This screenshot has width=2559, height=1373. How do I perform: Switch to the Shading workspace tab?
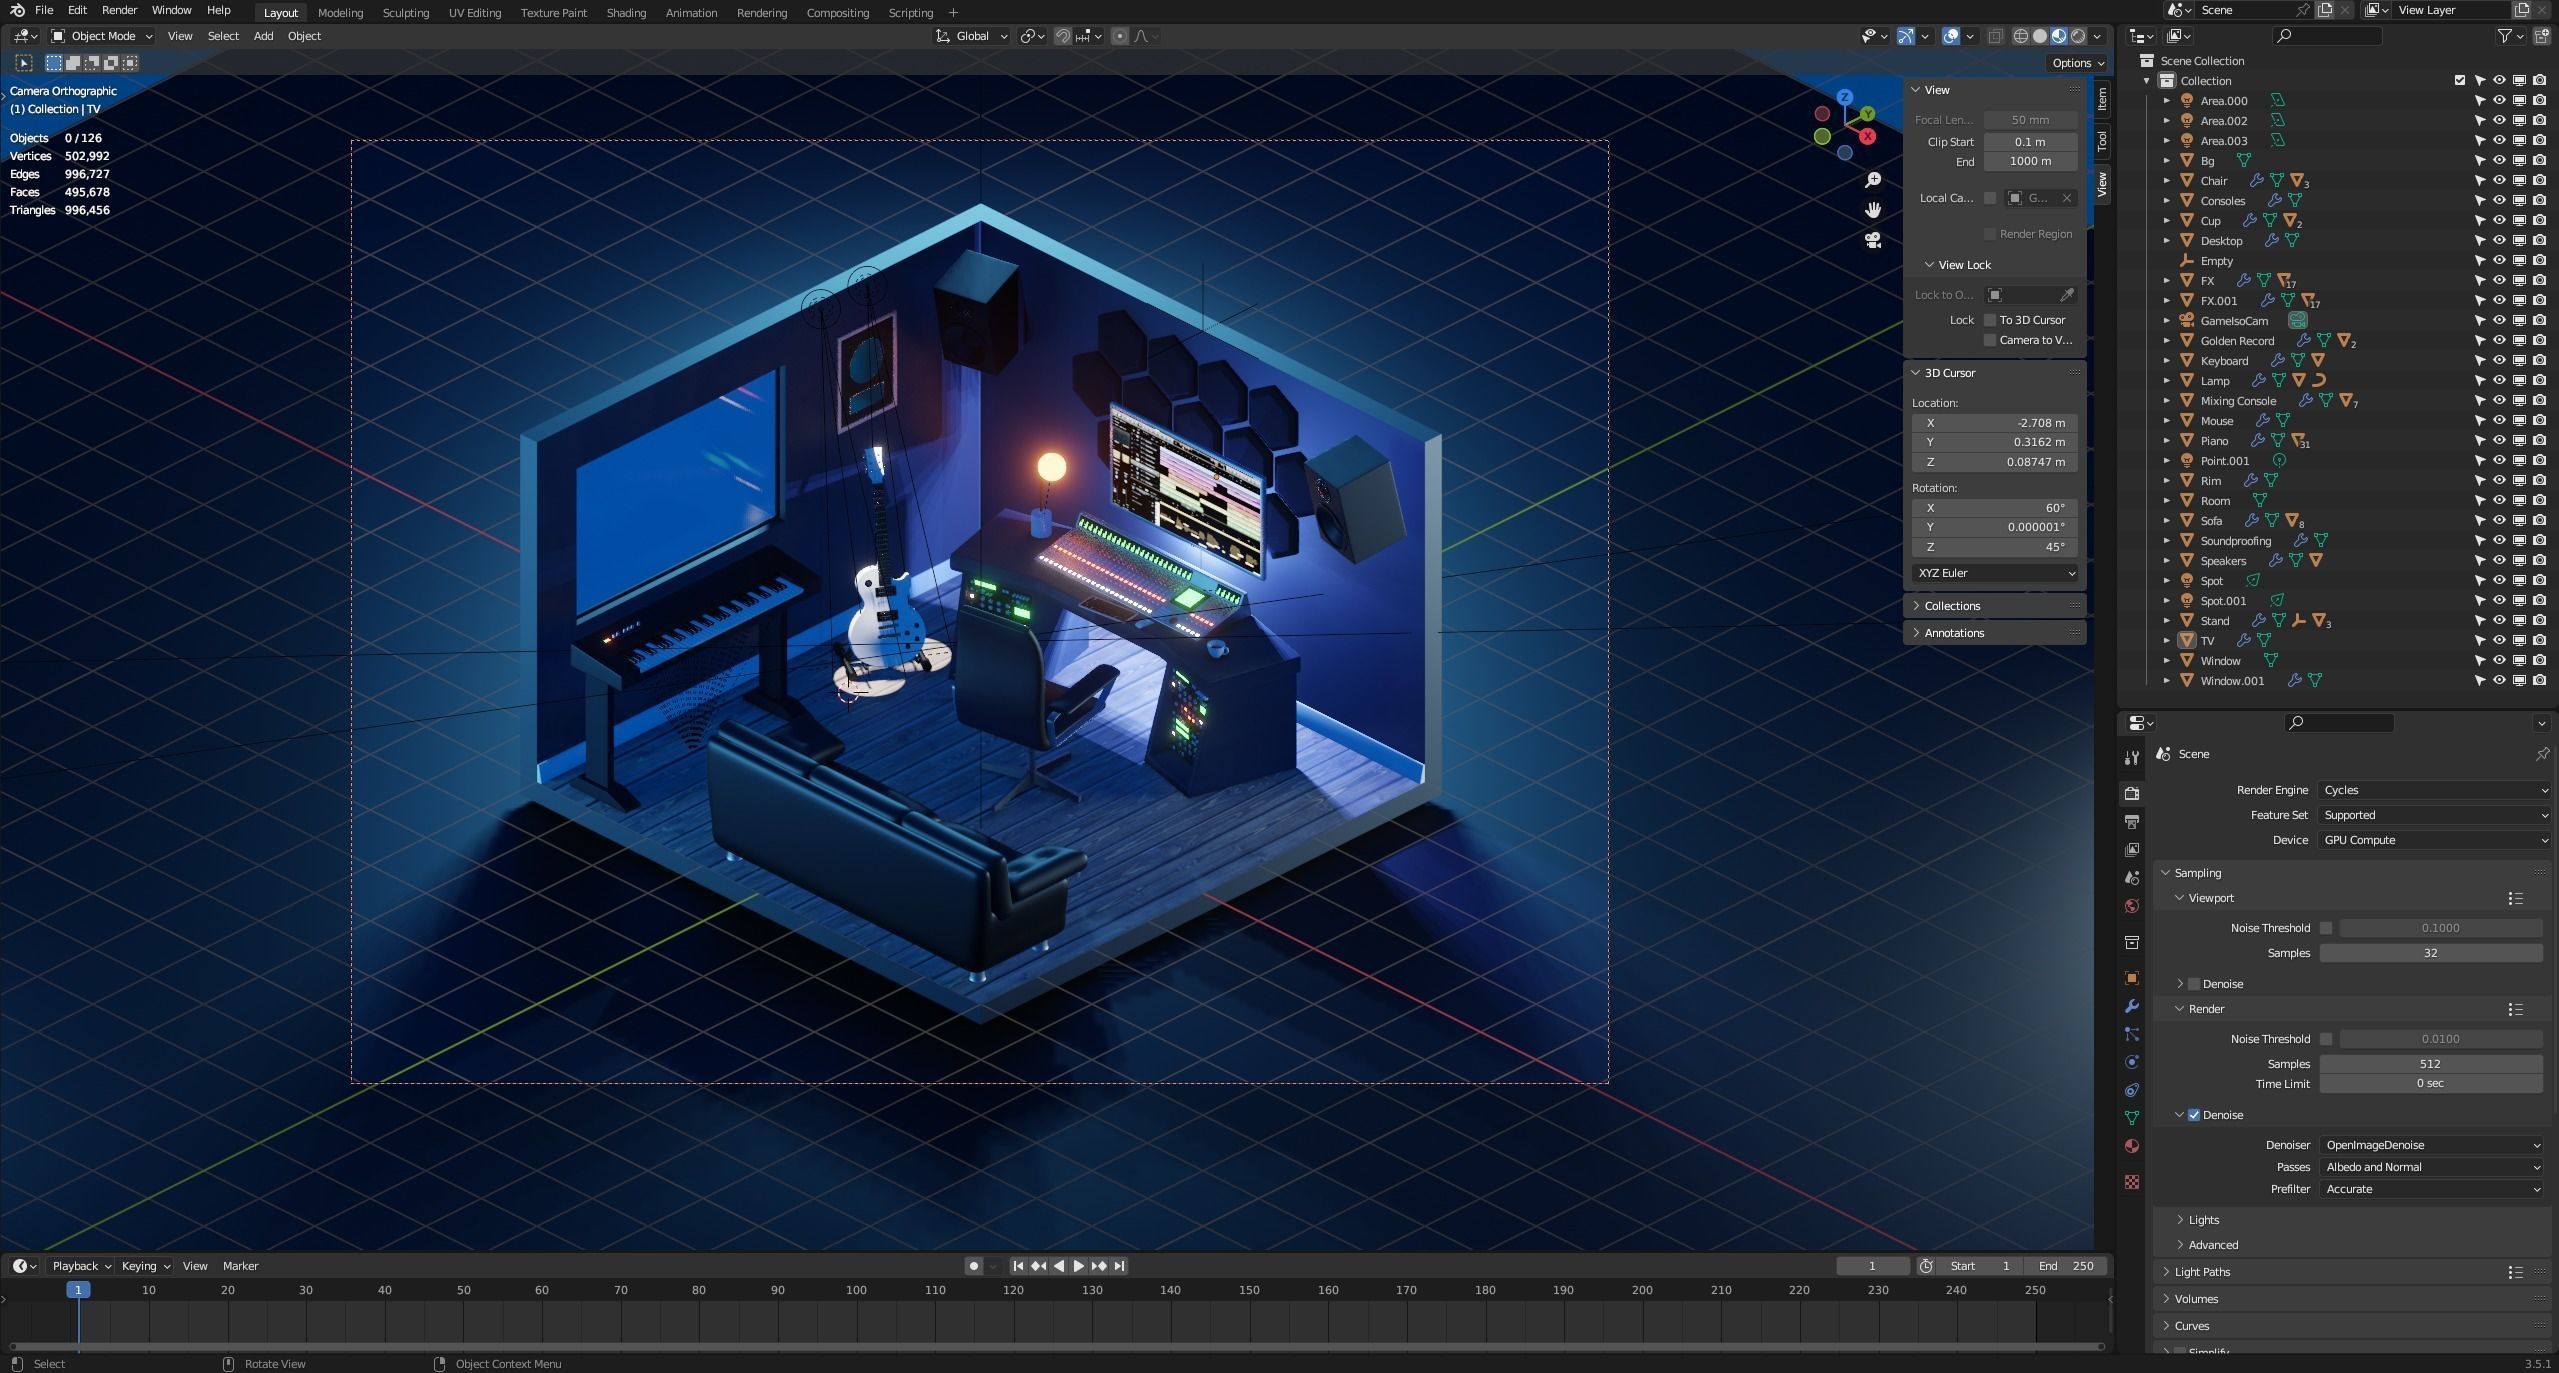click(626, 13)
